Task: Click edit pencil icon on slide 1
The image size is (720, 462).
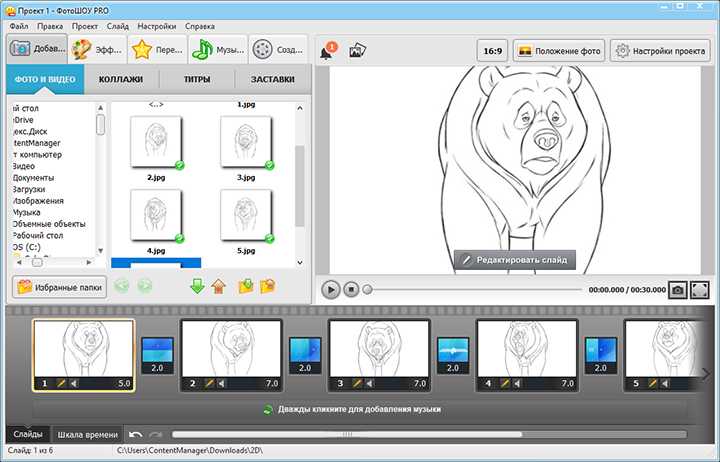Action: click(x=61, y=383)
